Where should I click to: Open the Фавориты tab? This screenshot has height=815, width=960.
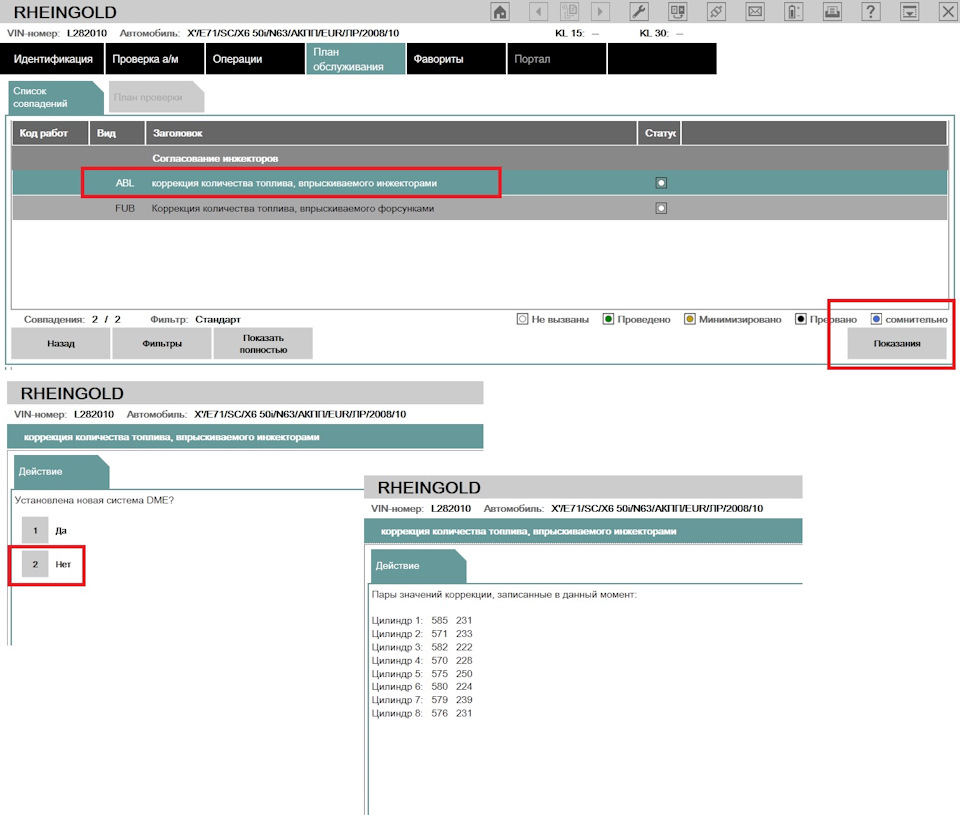[x=456, y=59]
